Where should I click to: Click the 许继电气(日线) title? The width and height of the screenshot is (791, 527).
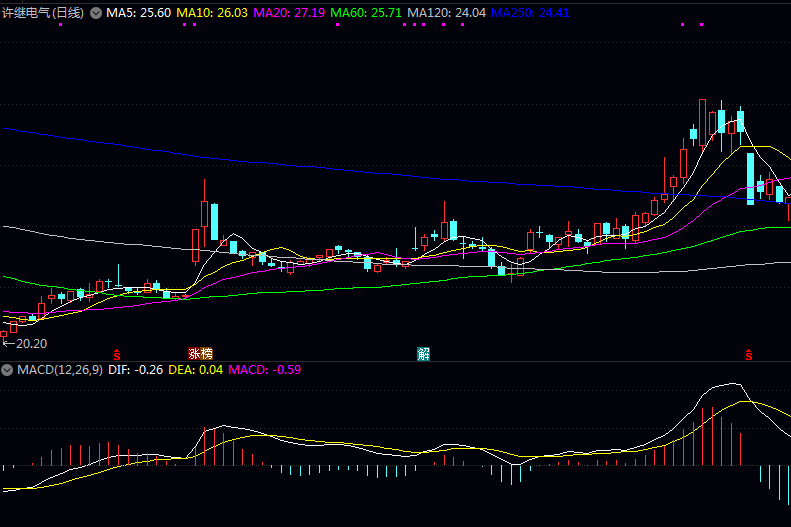[43, 13]
